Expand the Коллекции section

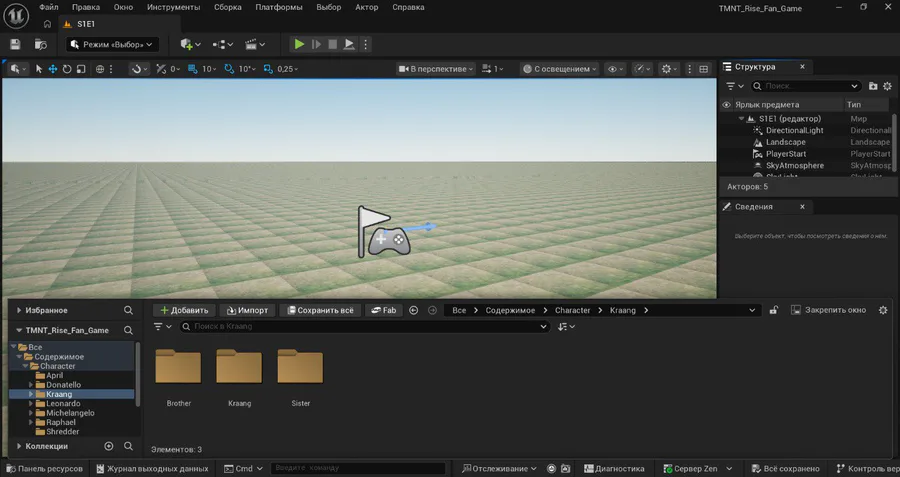point(19,446)
